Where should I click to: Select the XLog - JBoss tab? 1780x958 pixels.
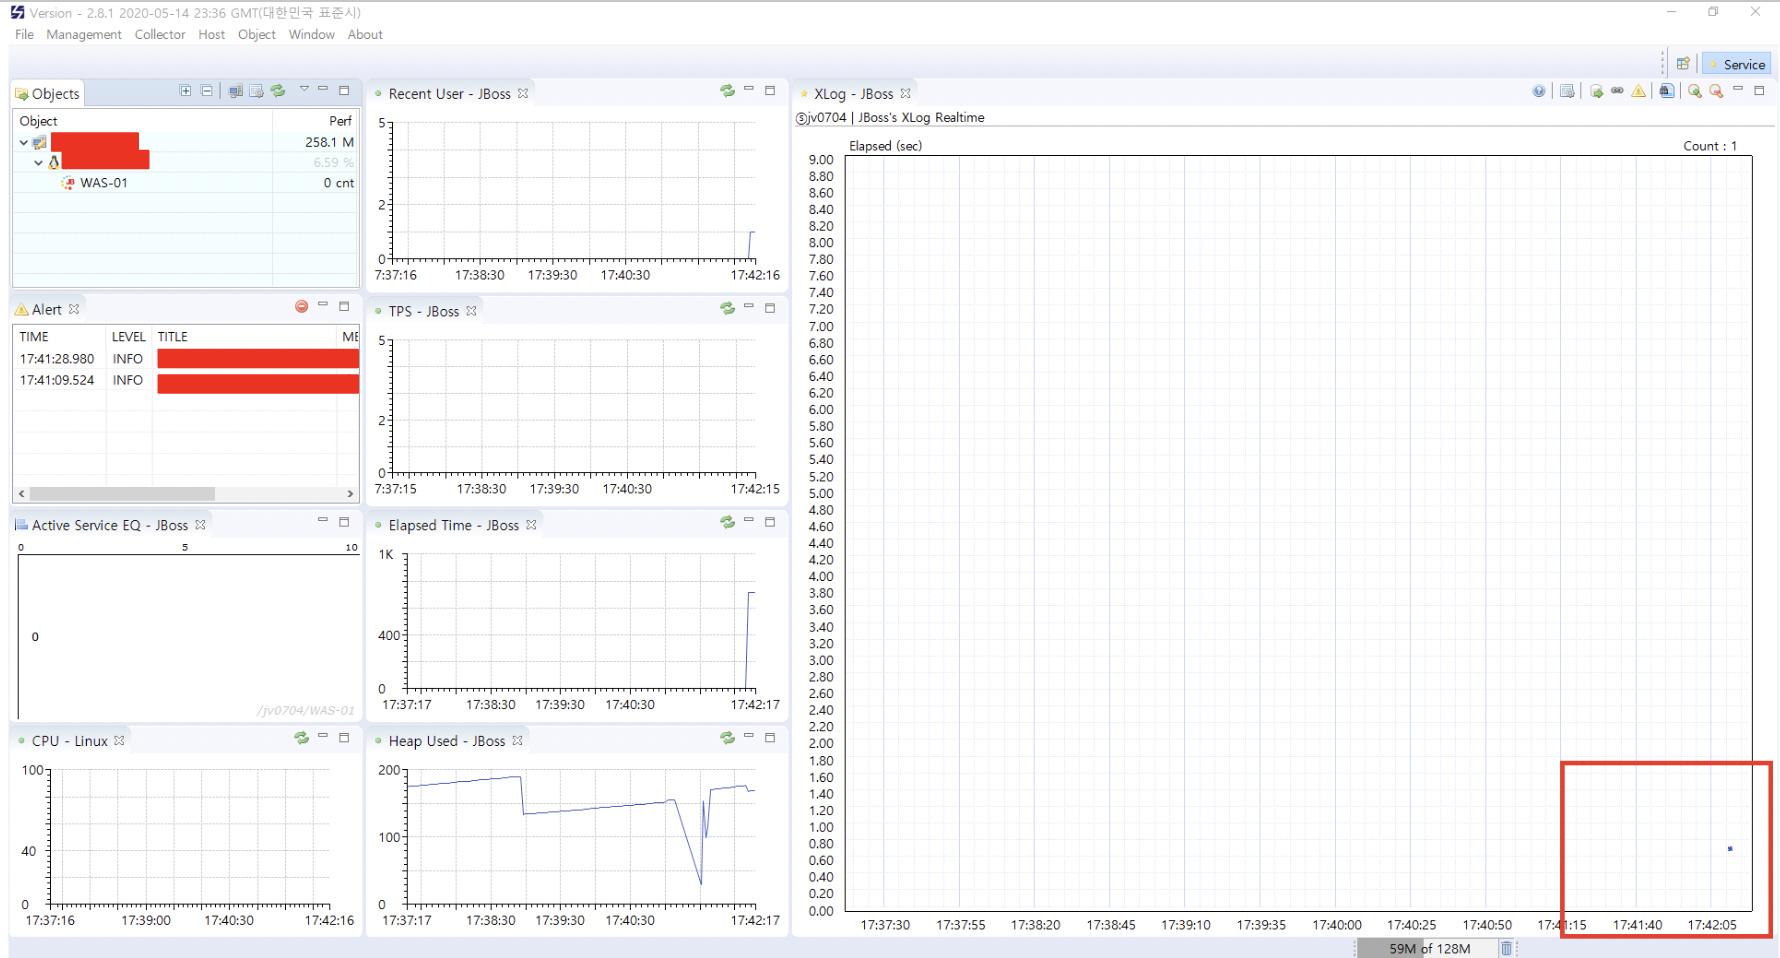coord(853,93)
